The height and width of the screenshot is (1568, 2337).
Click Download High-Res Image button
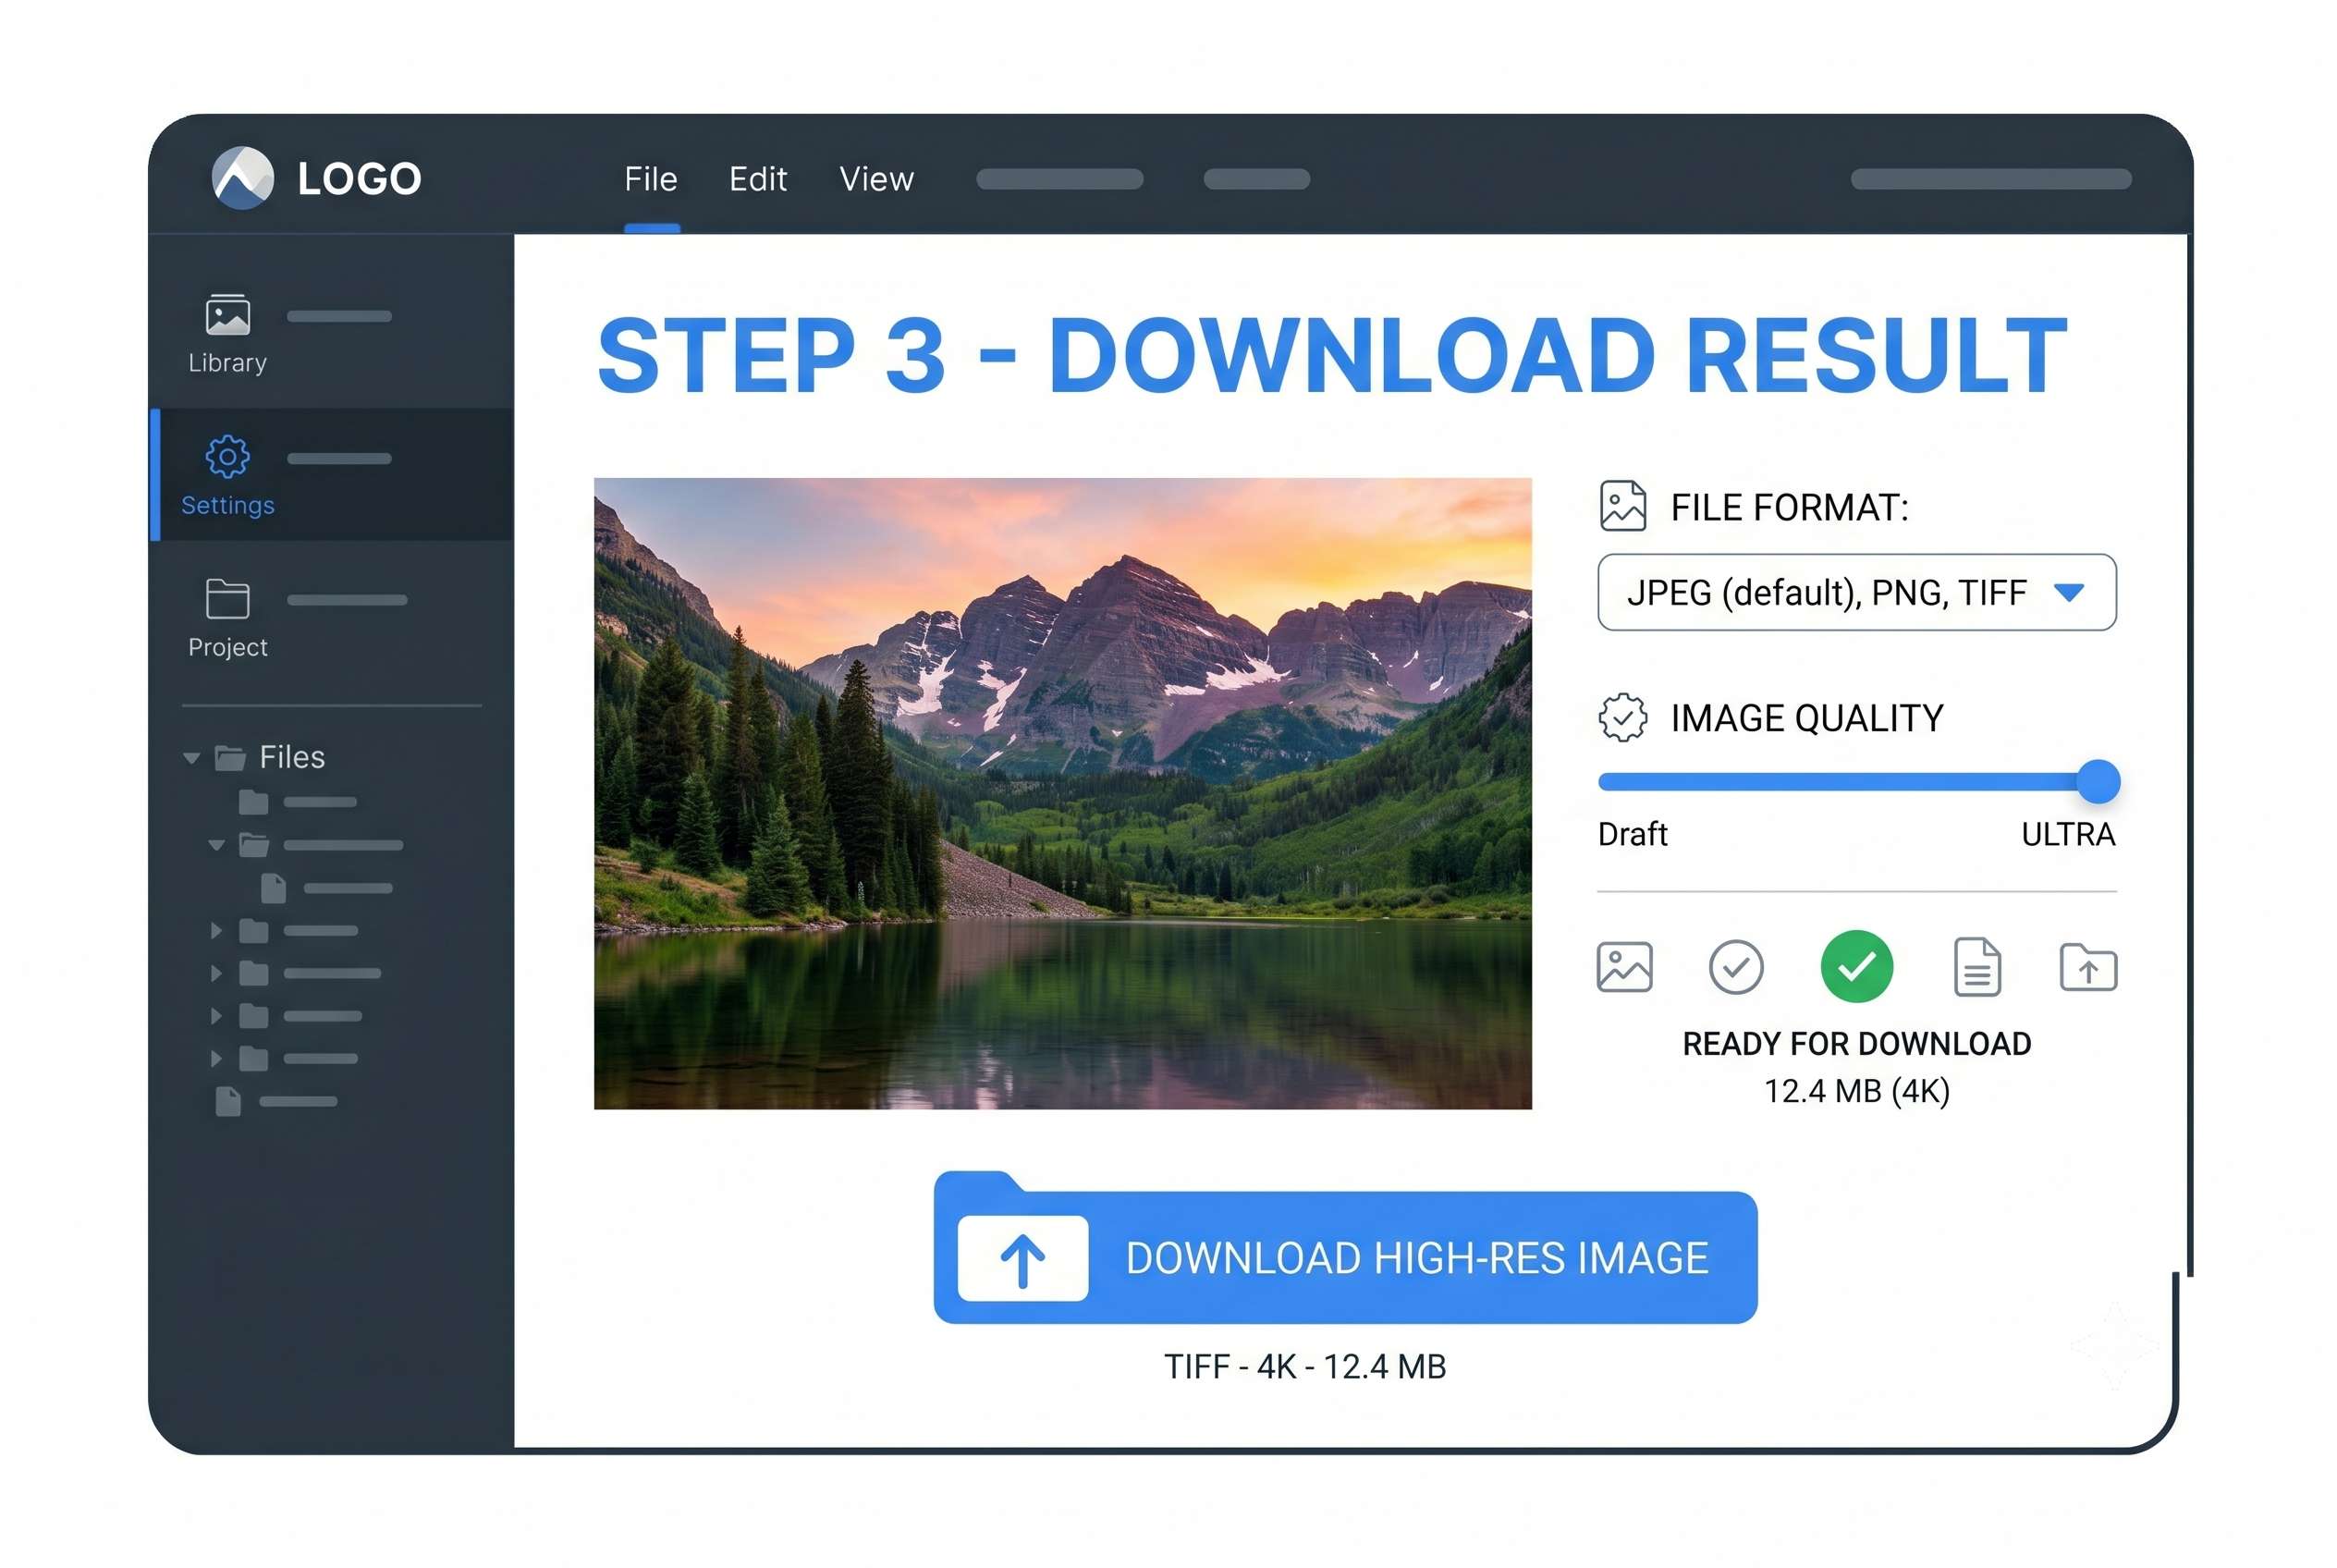click(1345, 1249)
